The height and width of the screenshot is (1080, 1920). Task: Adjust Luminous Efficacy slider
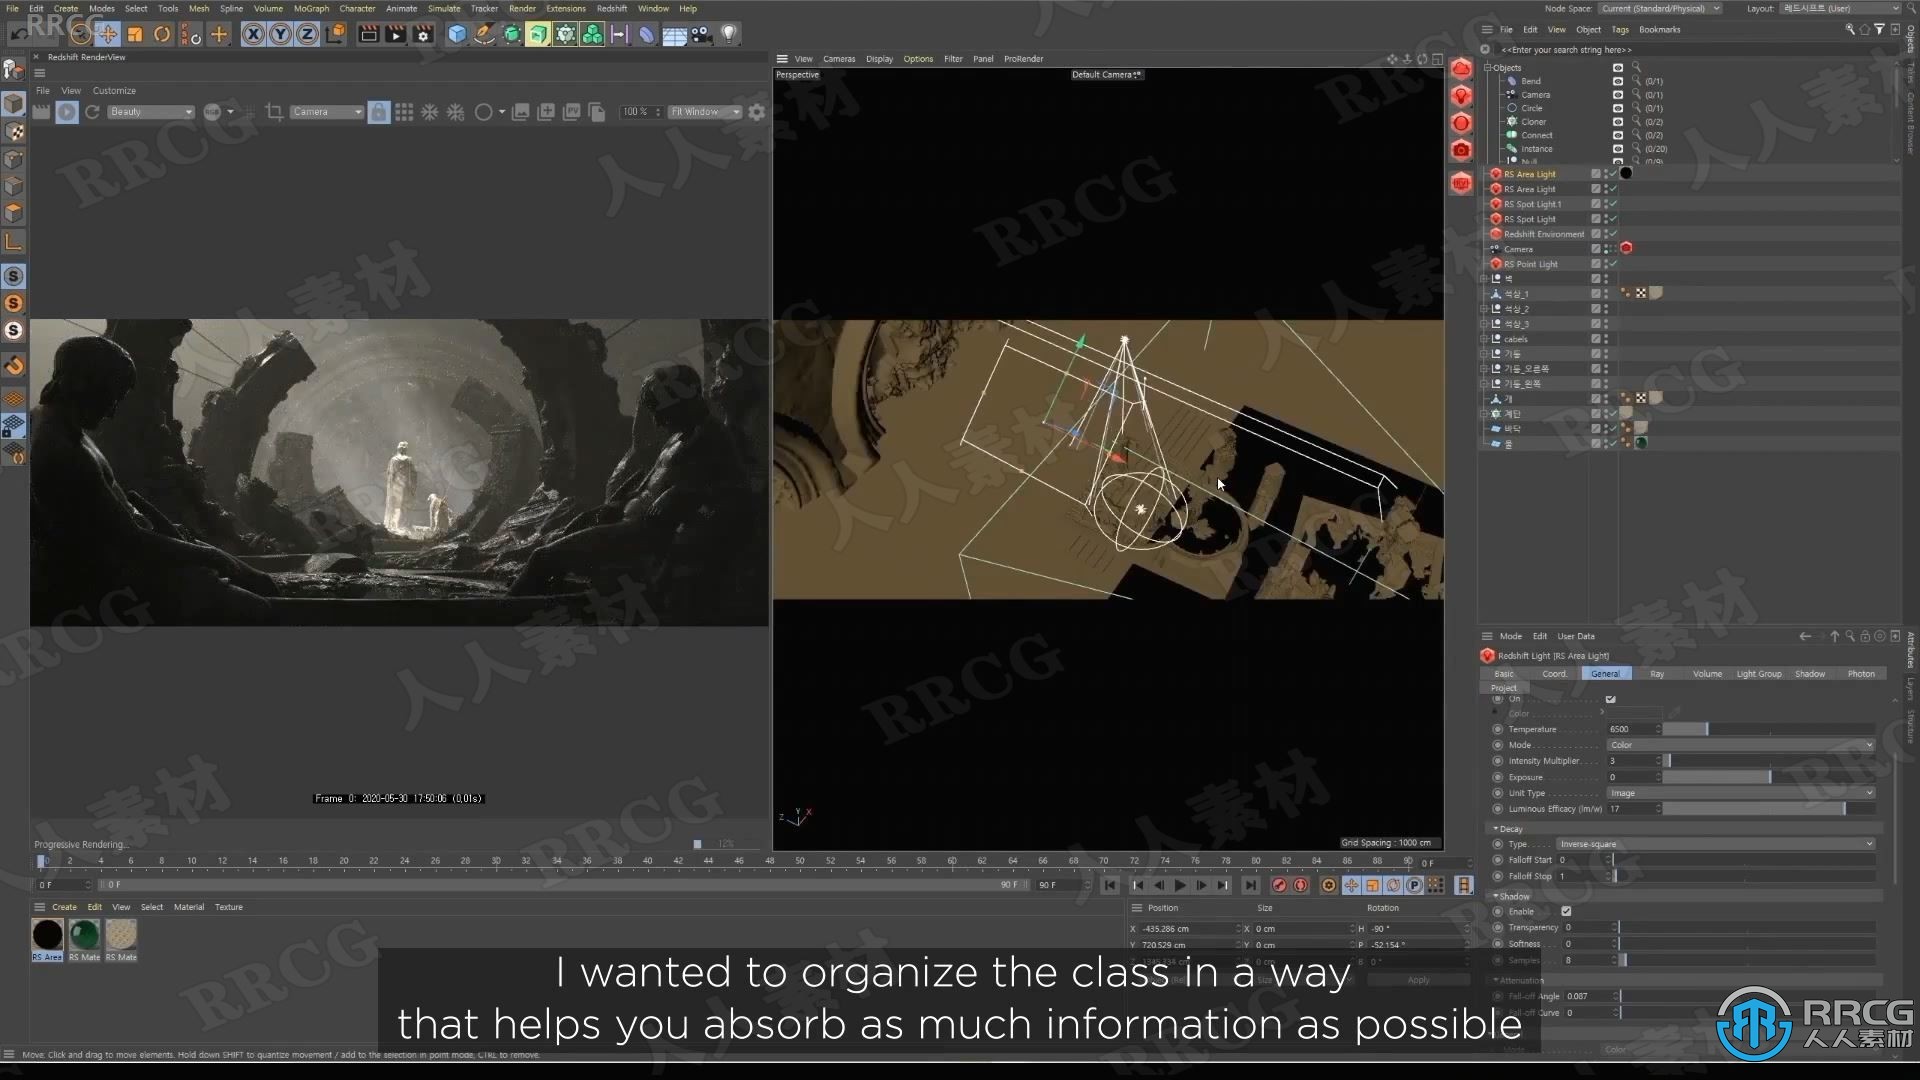pos(1770,809)
